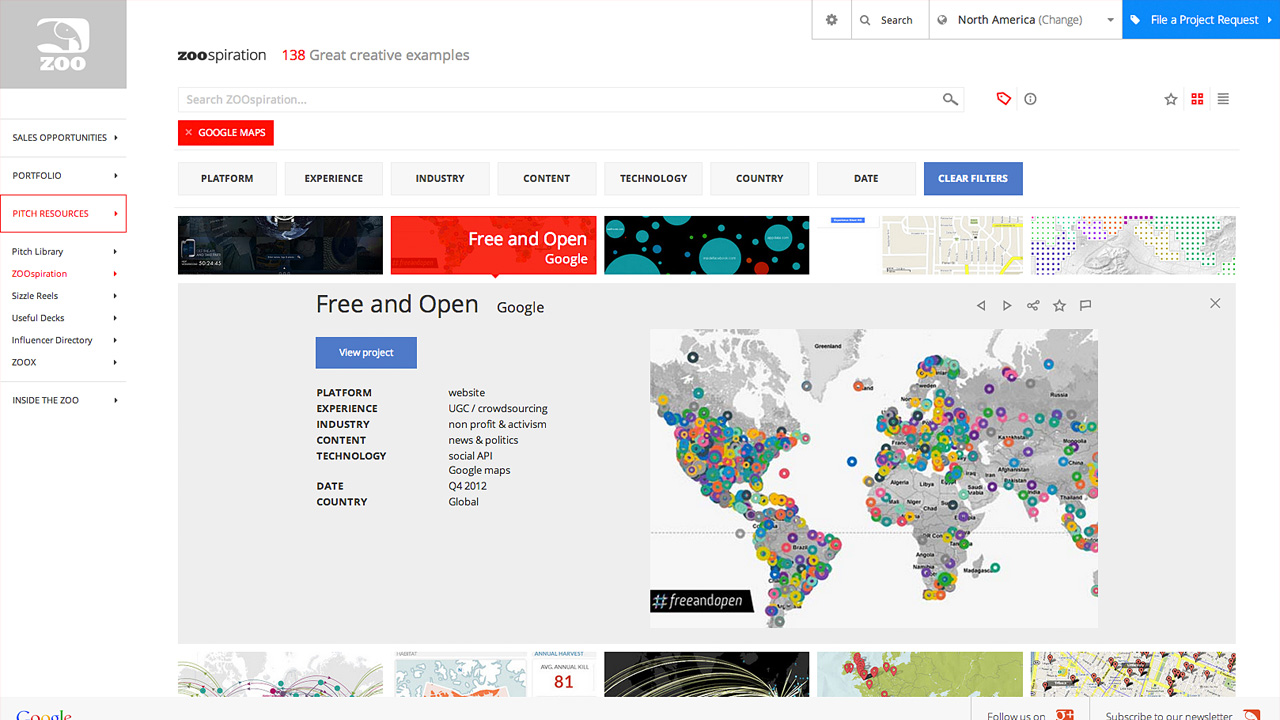This screenshot has width=1280, height=720.
Task: Click the settings gear icon
Action: [831, 20]
